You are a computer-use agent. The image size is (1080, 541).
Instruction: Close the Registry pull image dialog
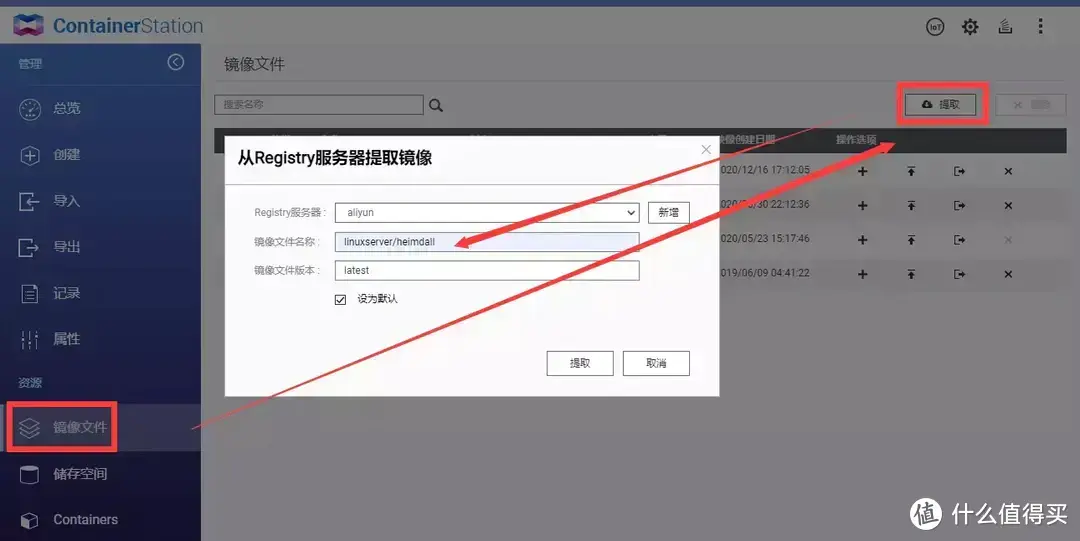pos(706,150)
